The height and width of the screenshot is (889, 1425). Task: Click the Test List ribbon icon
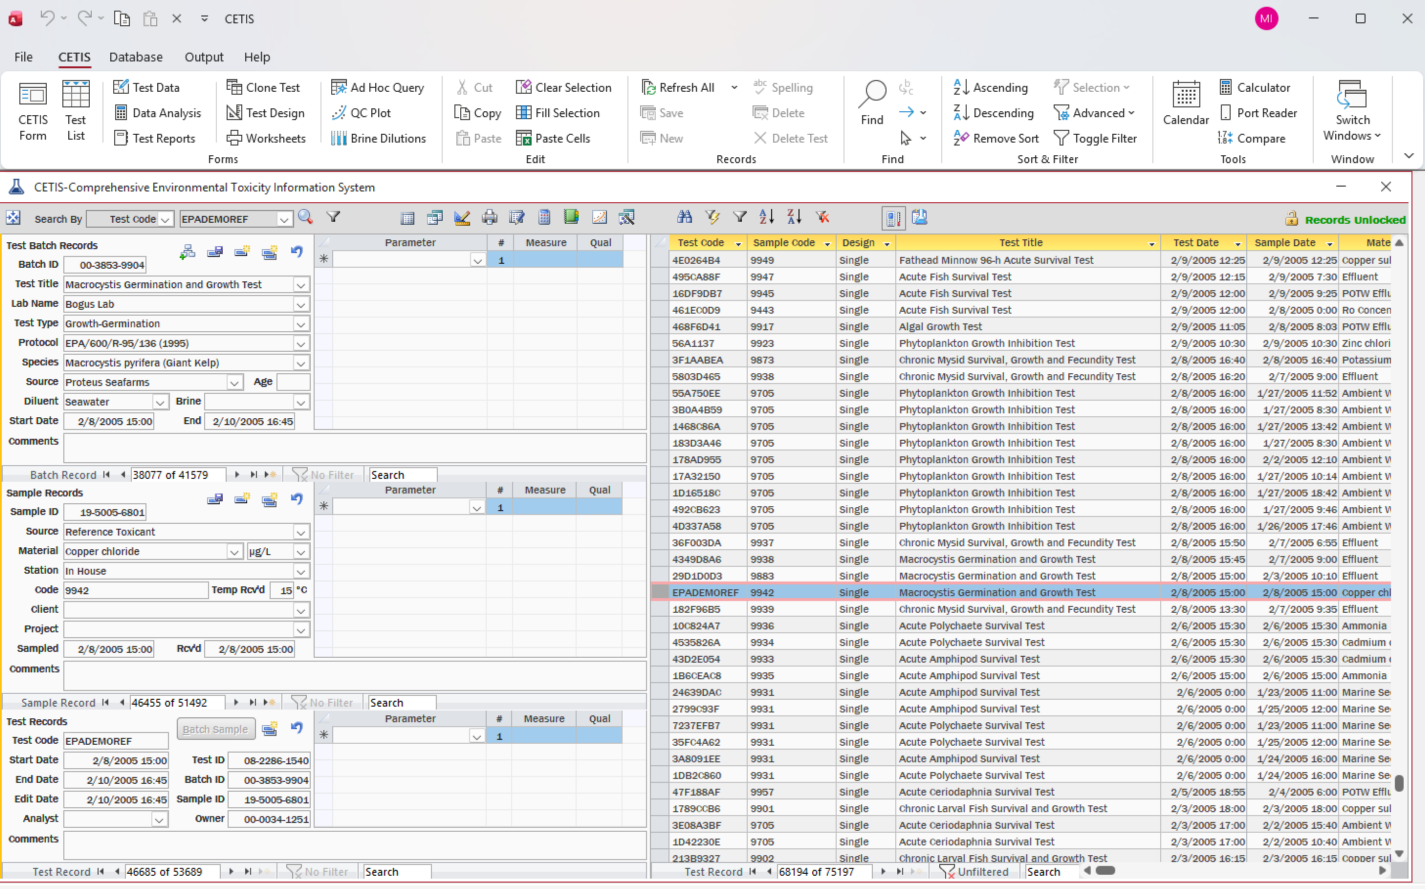[76, 111]
